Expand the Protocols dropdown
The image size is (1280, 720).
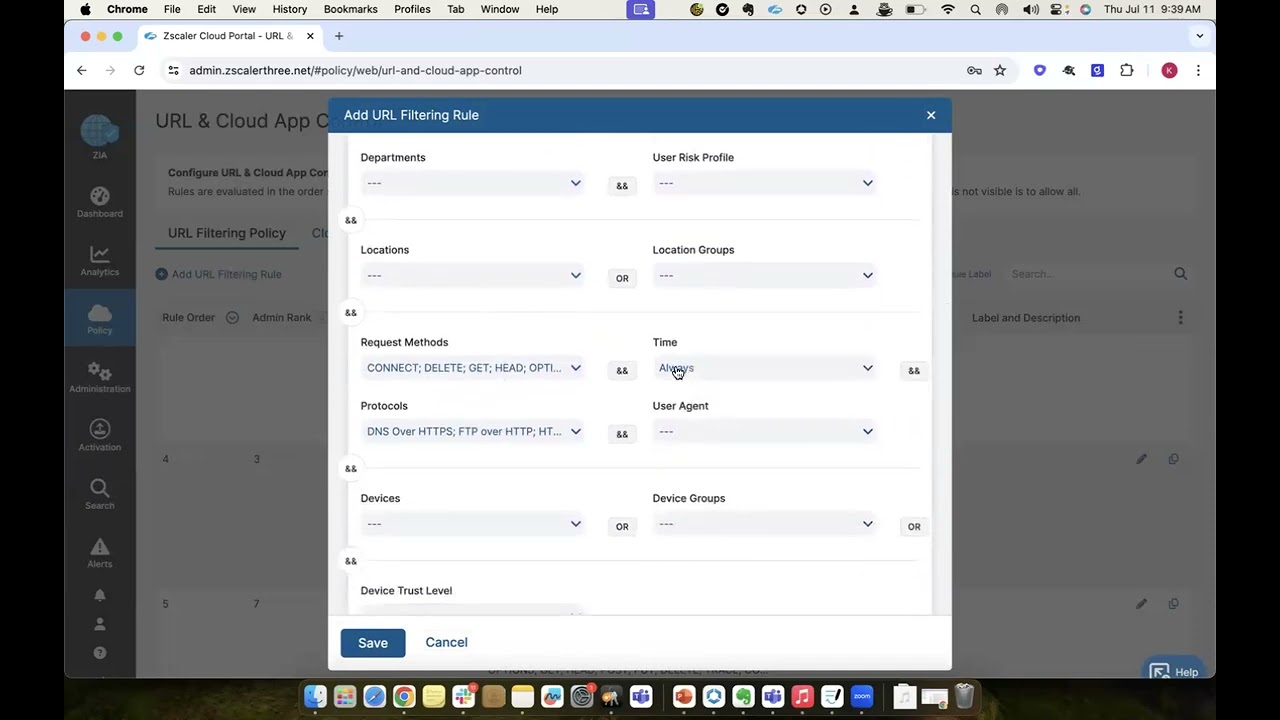pos(473,432)
